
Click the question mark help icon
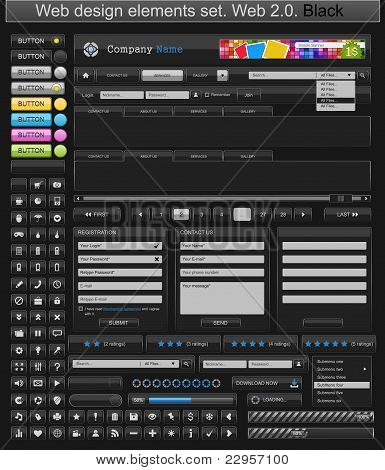[57, 367]
